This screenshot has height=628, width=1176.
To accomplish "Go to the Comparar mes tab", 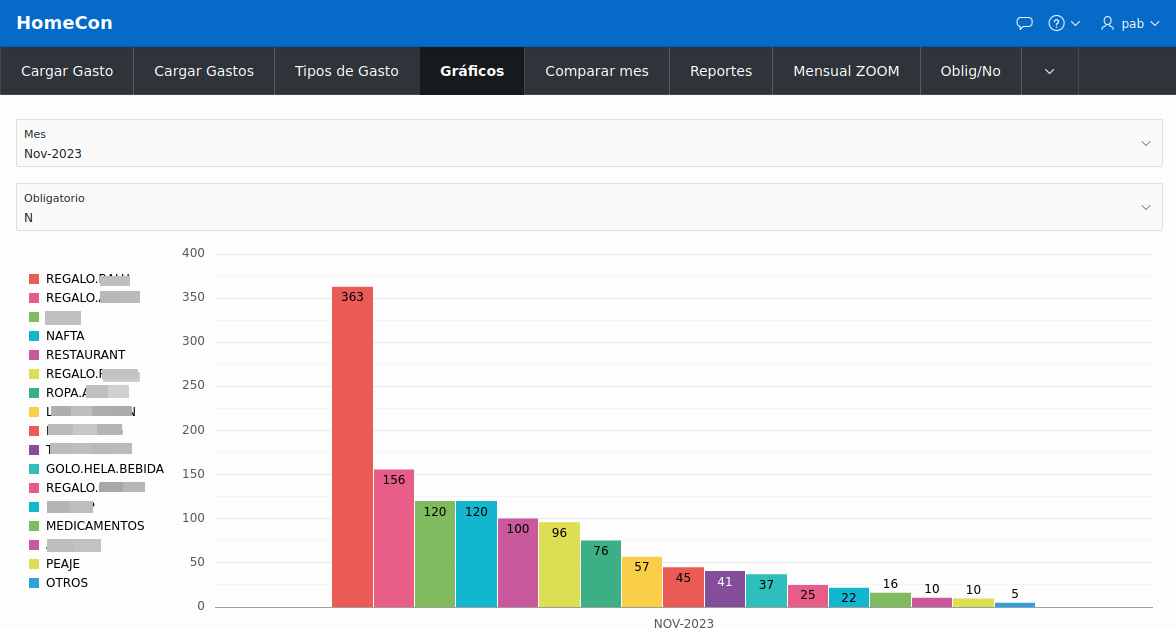I will click(596, 71).
